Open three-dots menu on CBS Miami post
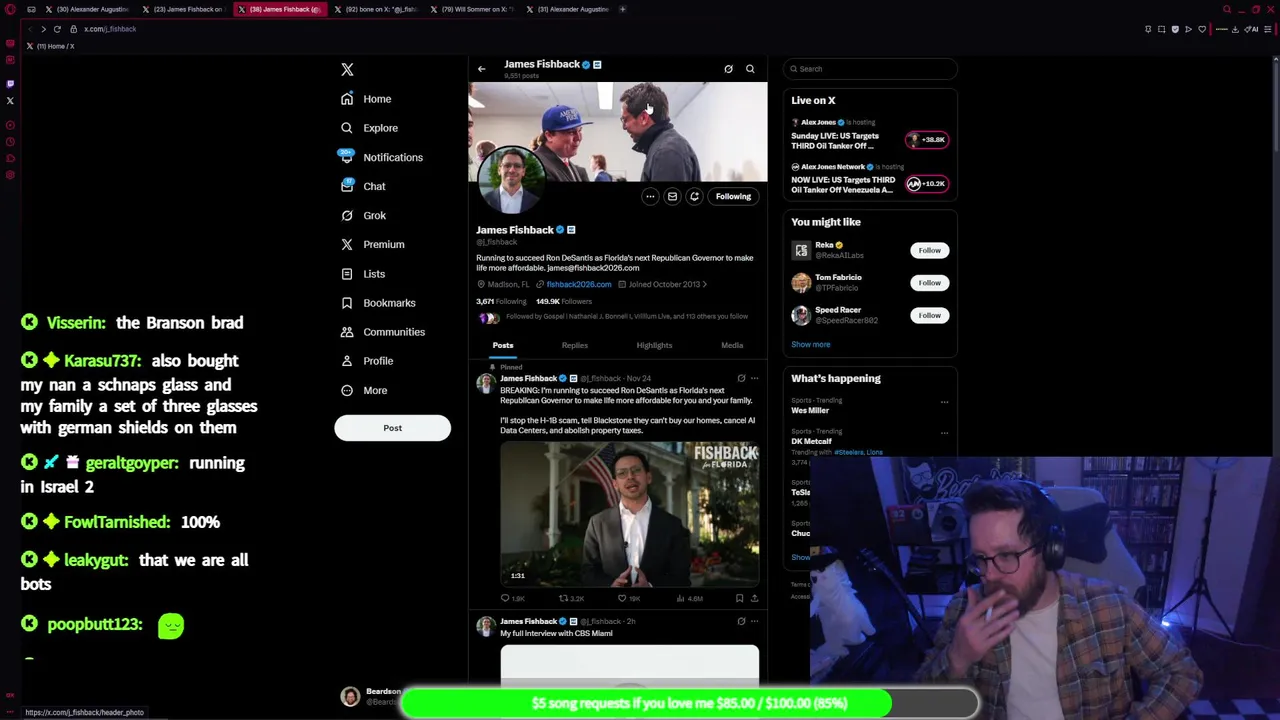Viewport: 1280px width, 720px height. [754, 621]
